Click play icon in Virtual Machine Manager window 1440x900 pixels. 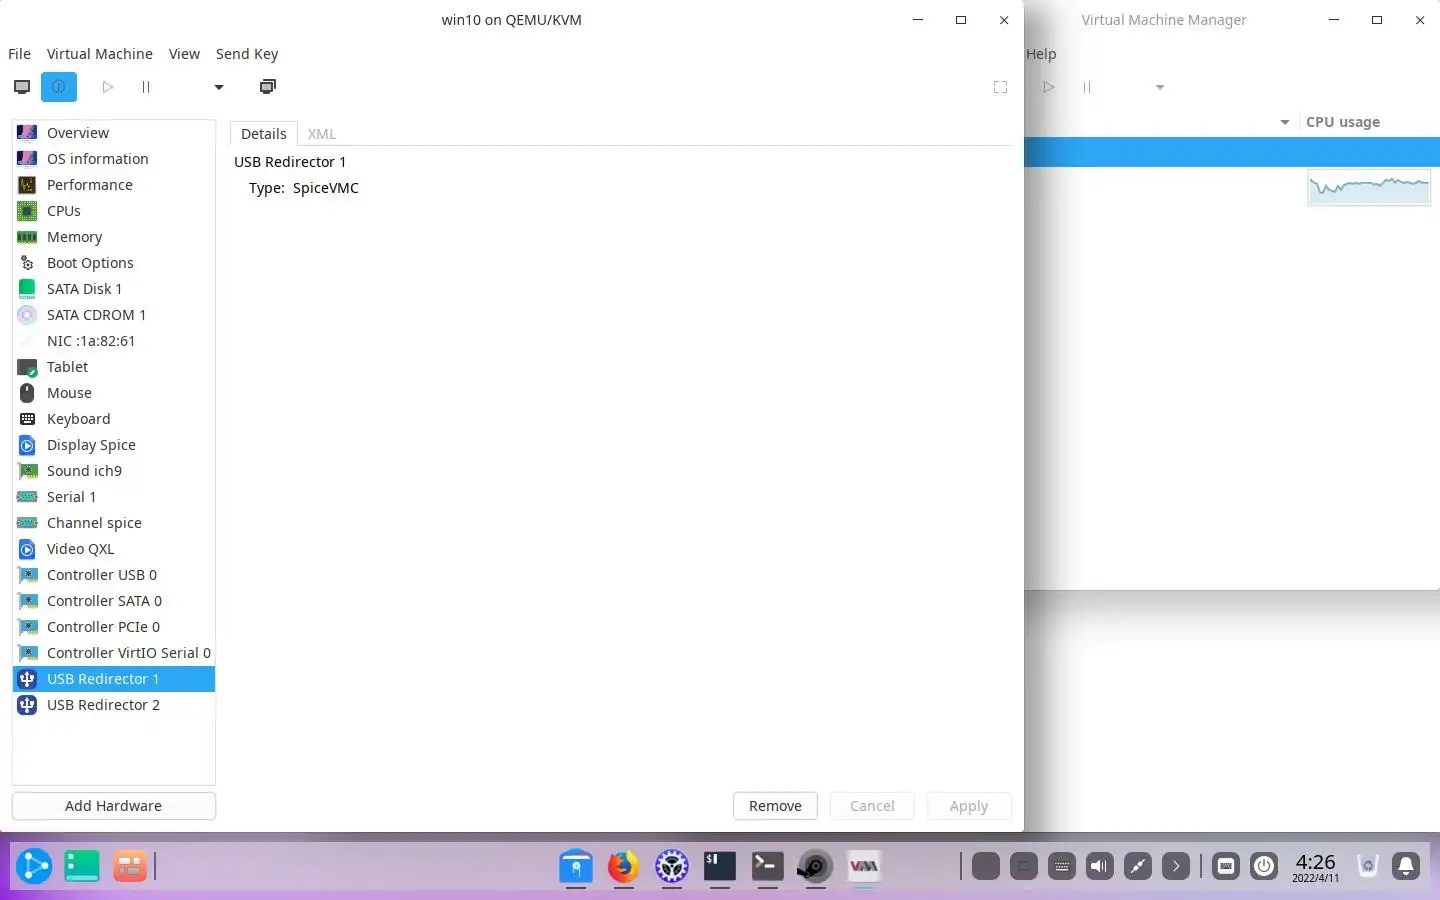1049,87
